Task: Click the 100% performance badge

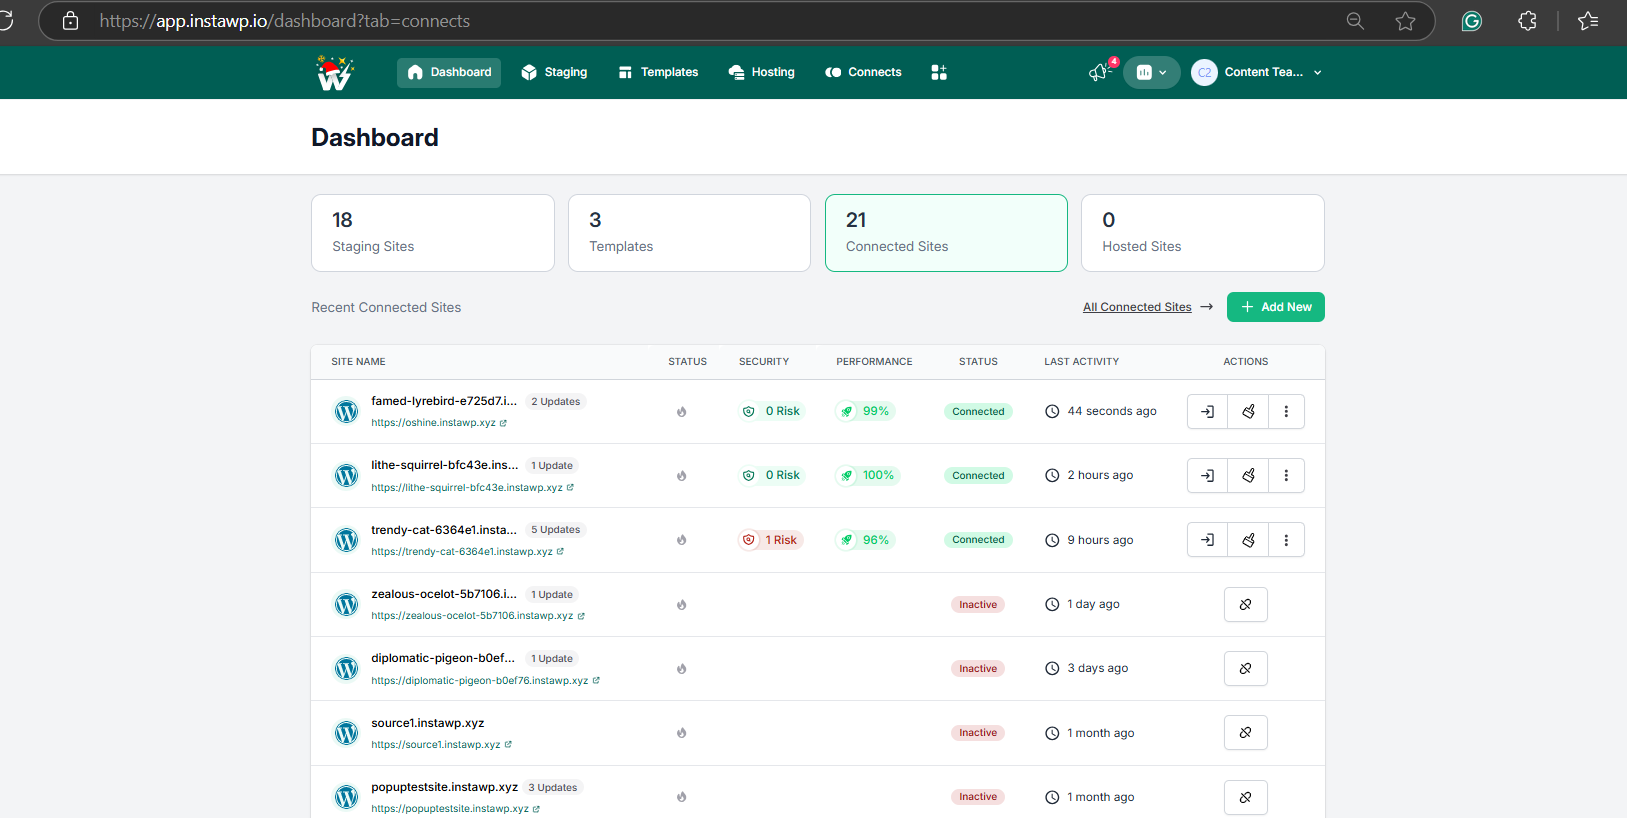Action: point(868,475)
